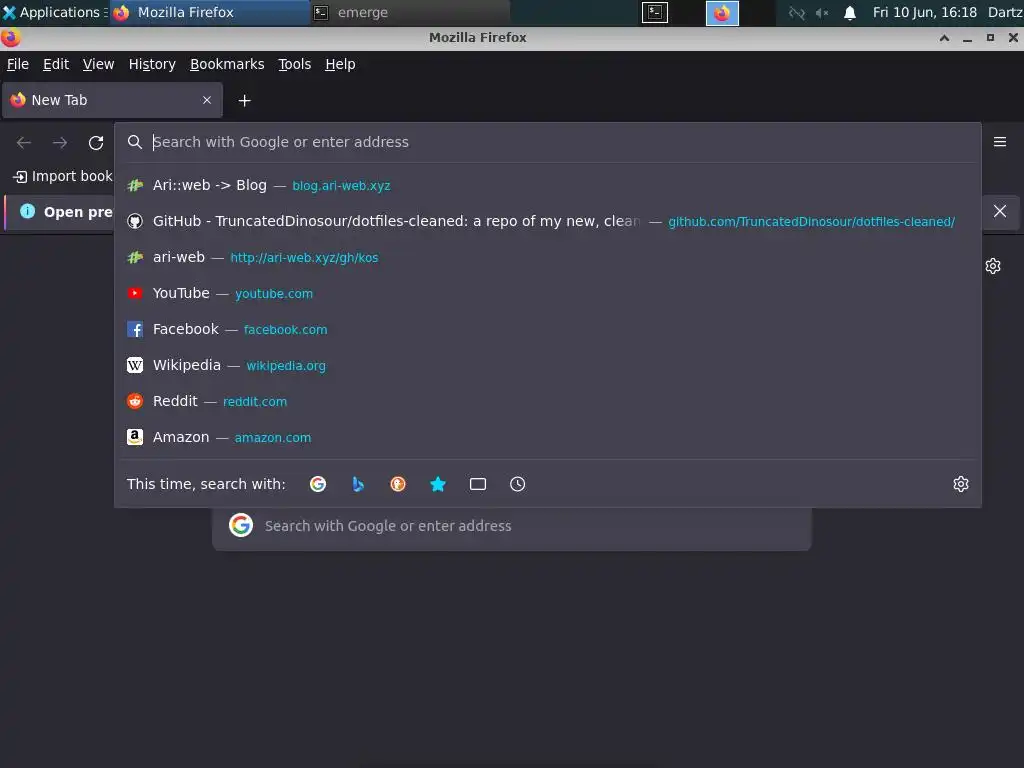Viewport: 1024px width, 768px height.
Task: Switch to emerge terminal in taskbar
Action: click(409, 12)
